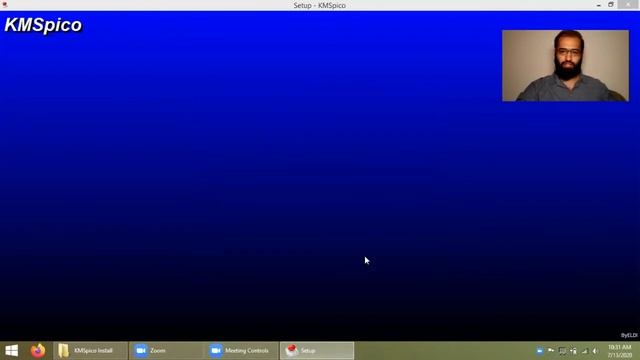Open the Zoom taskbar window
The width and height of the screenshot is (640, 360).
(x=166, y=351)
